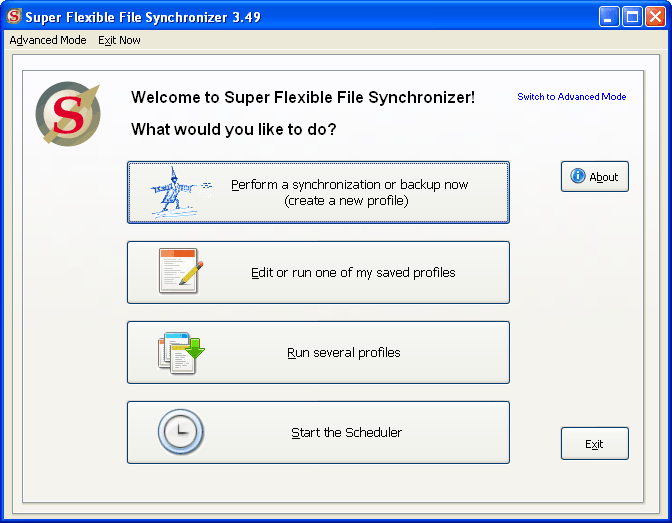Screen dimensions: 672x523
Task: Choose Exit Now in the menu bar
Action: 119,40
